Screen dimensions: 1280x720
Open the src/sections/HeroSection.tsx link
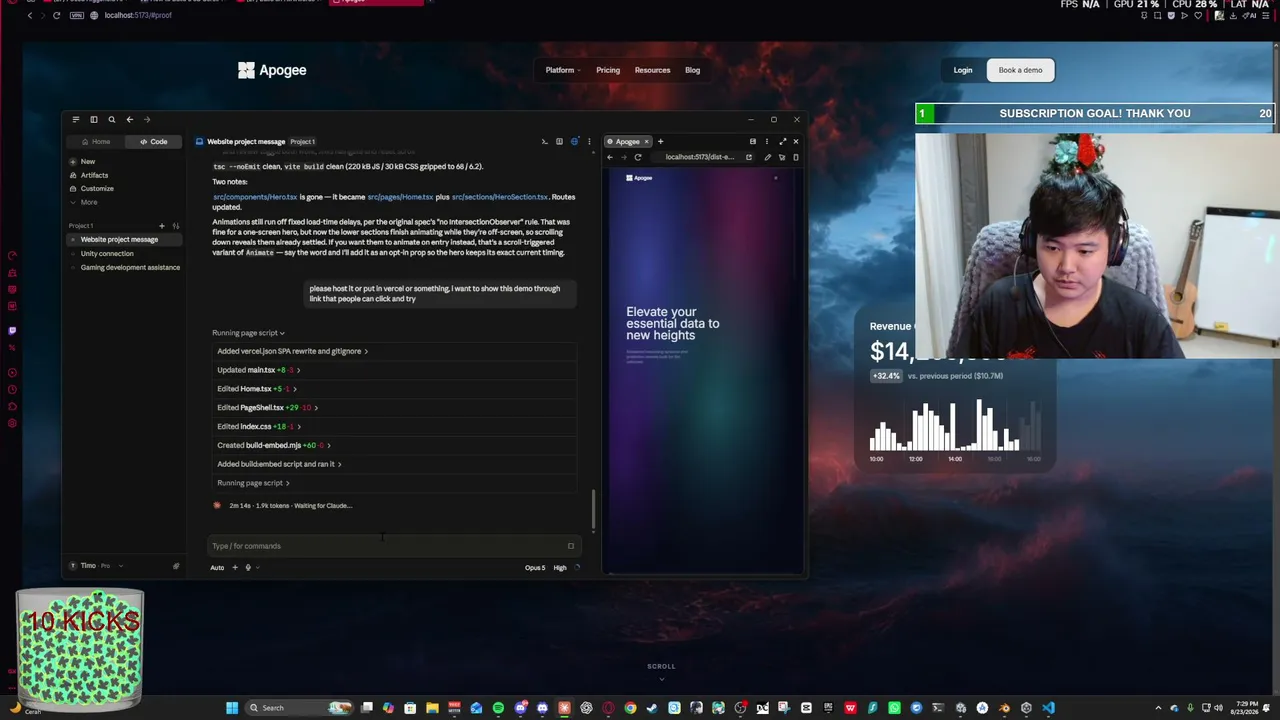[x=500, y=197]
